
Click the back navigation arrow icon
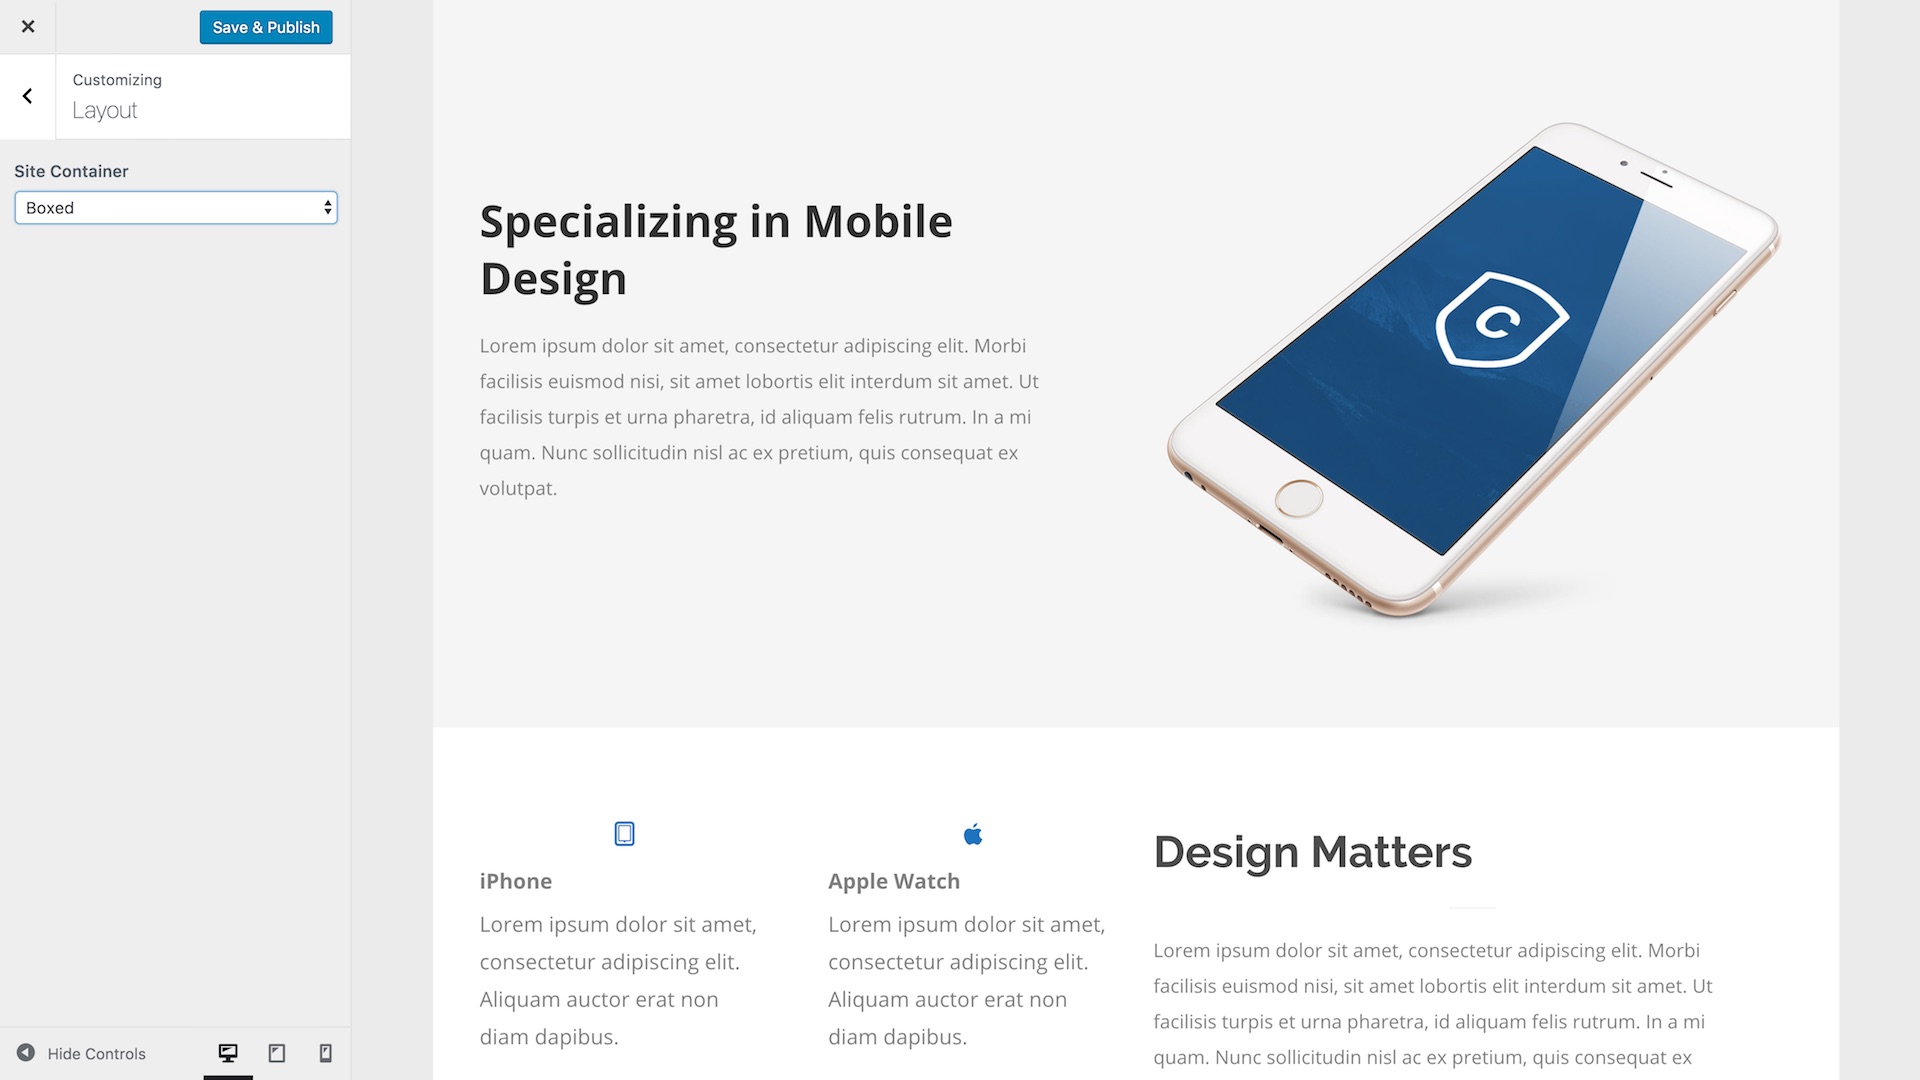(x=26, y=94)
